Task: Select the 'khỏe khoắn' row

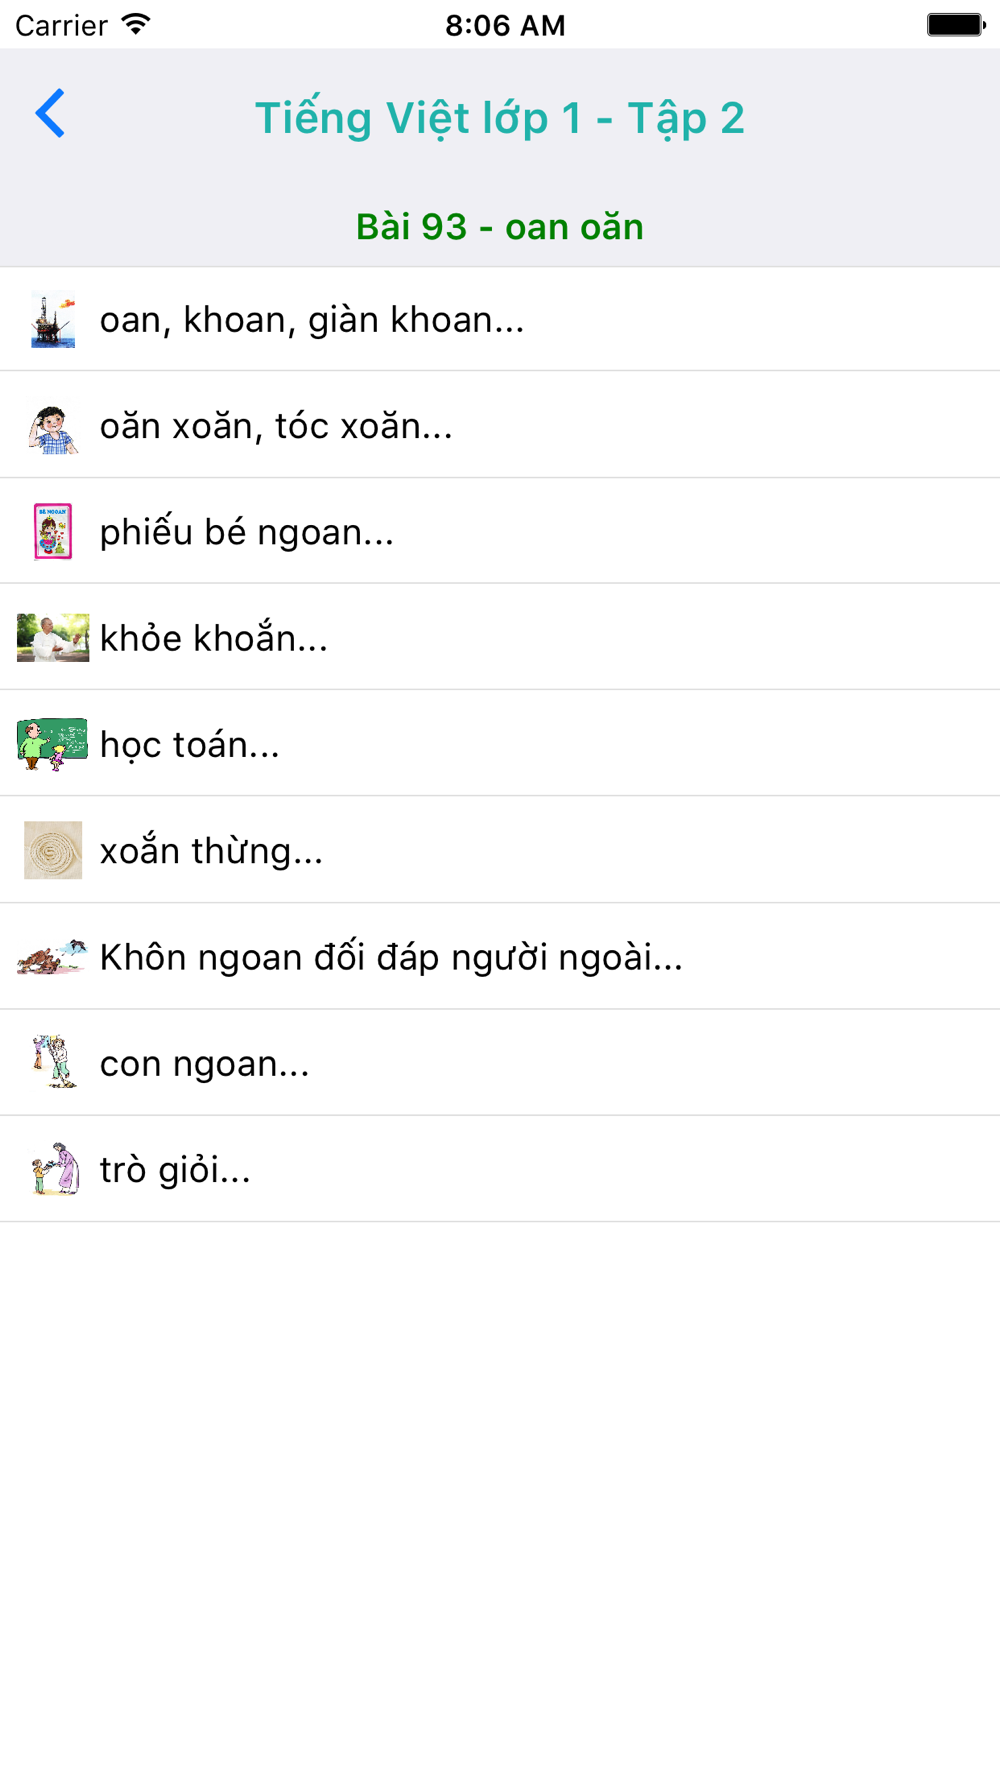Action: 500,637
